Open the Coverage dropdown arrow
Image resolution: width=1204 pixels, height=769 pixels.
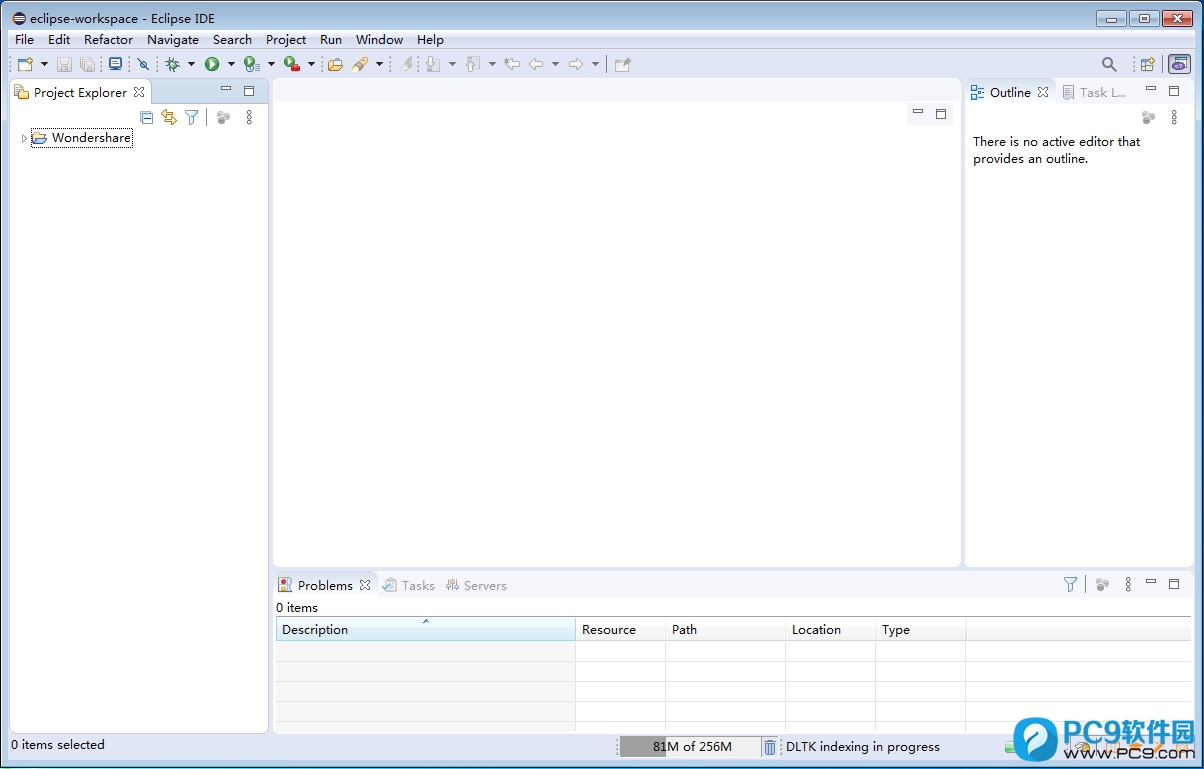(271, 64)
